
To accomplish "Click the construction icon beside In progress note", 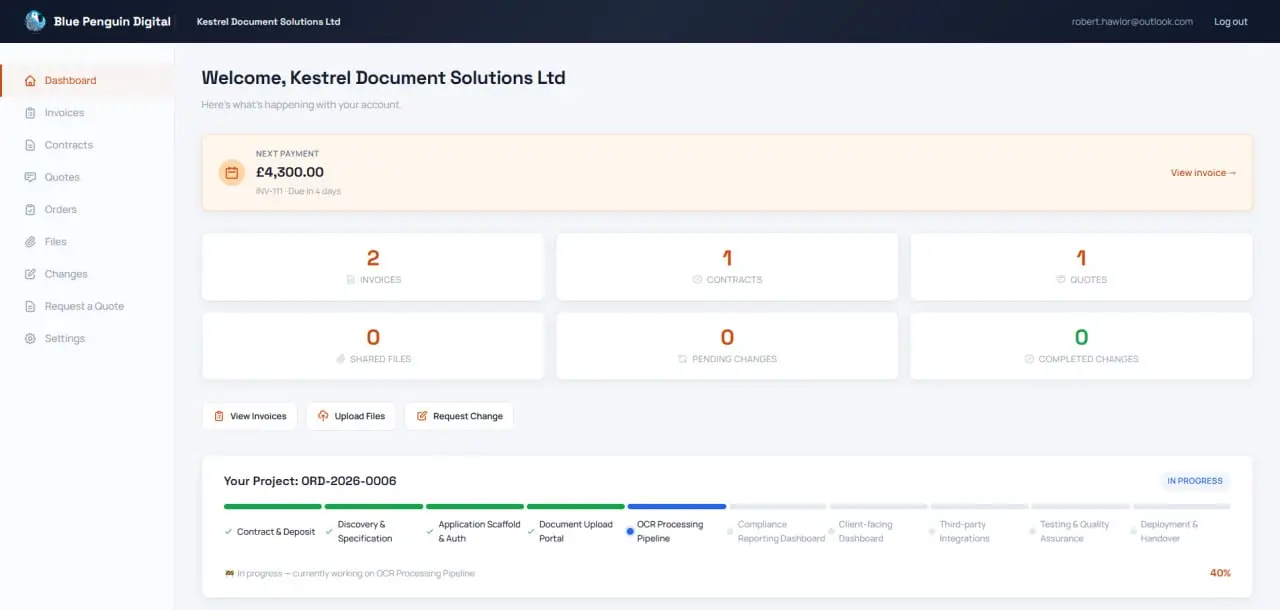I will point(229,573).
